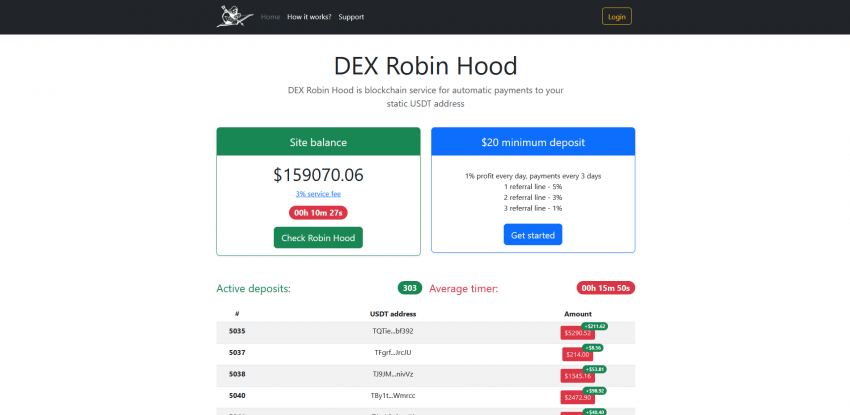Viewport: 850px width, 415px height.
Task: Select the $159070.06 site balance value
Action: pos(318,175)
